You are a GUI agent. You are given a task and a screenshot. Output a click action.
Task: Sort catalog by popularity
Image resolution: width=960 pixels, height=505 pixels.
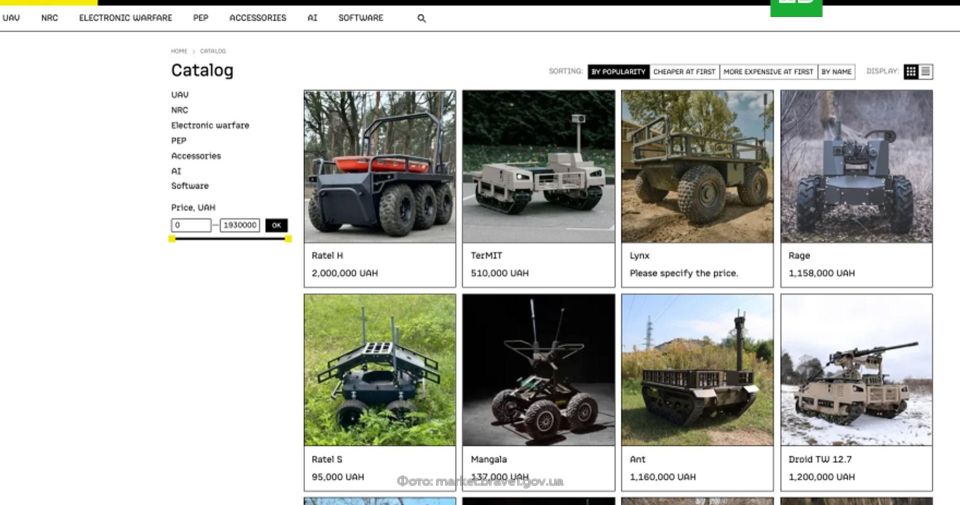point(619,72)
